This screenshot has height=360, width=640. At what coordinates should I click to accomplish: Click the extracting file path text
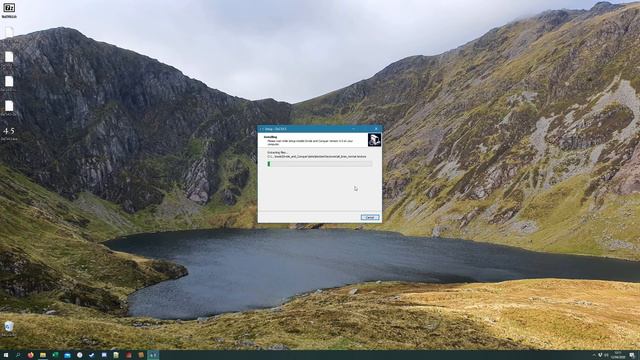(x=317, y=156)
